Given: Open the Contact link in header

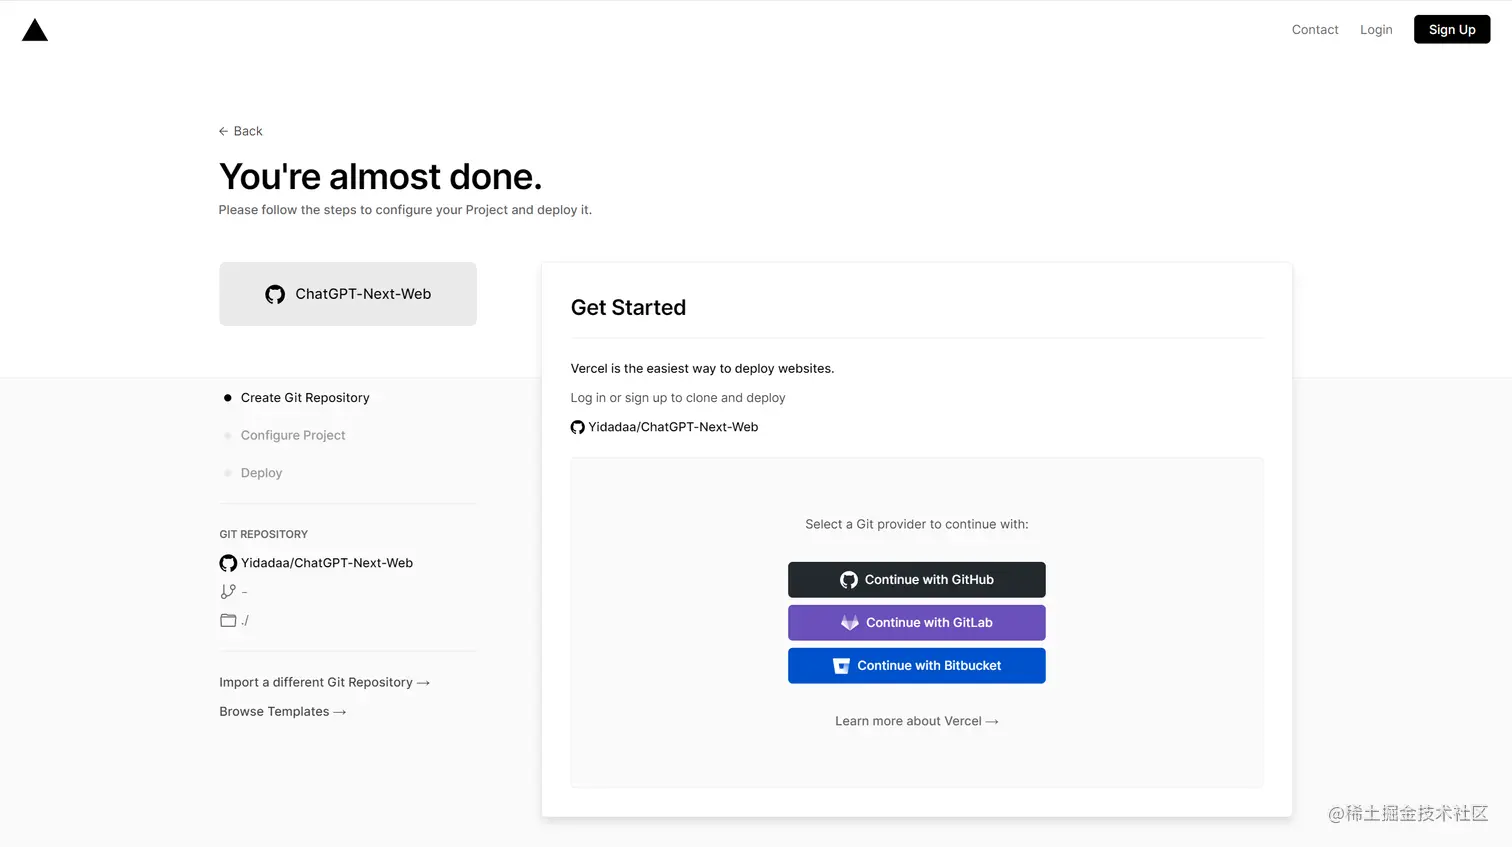Looking at the screenshot, I should click(1315, 30).
